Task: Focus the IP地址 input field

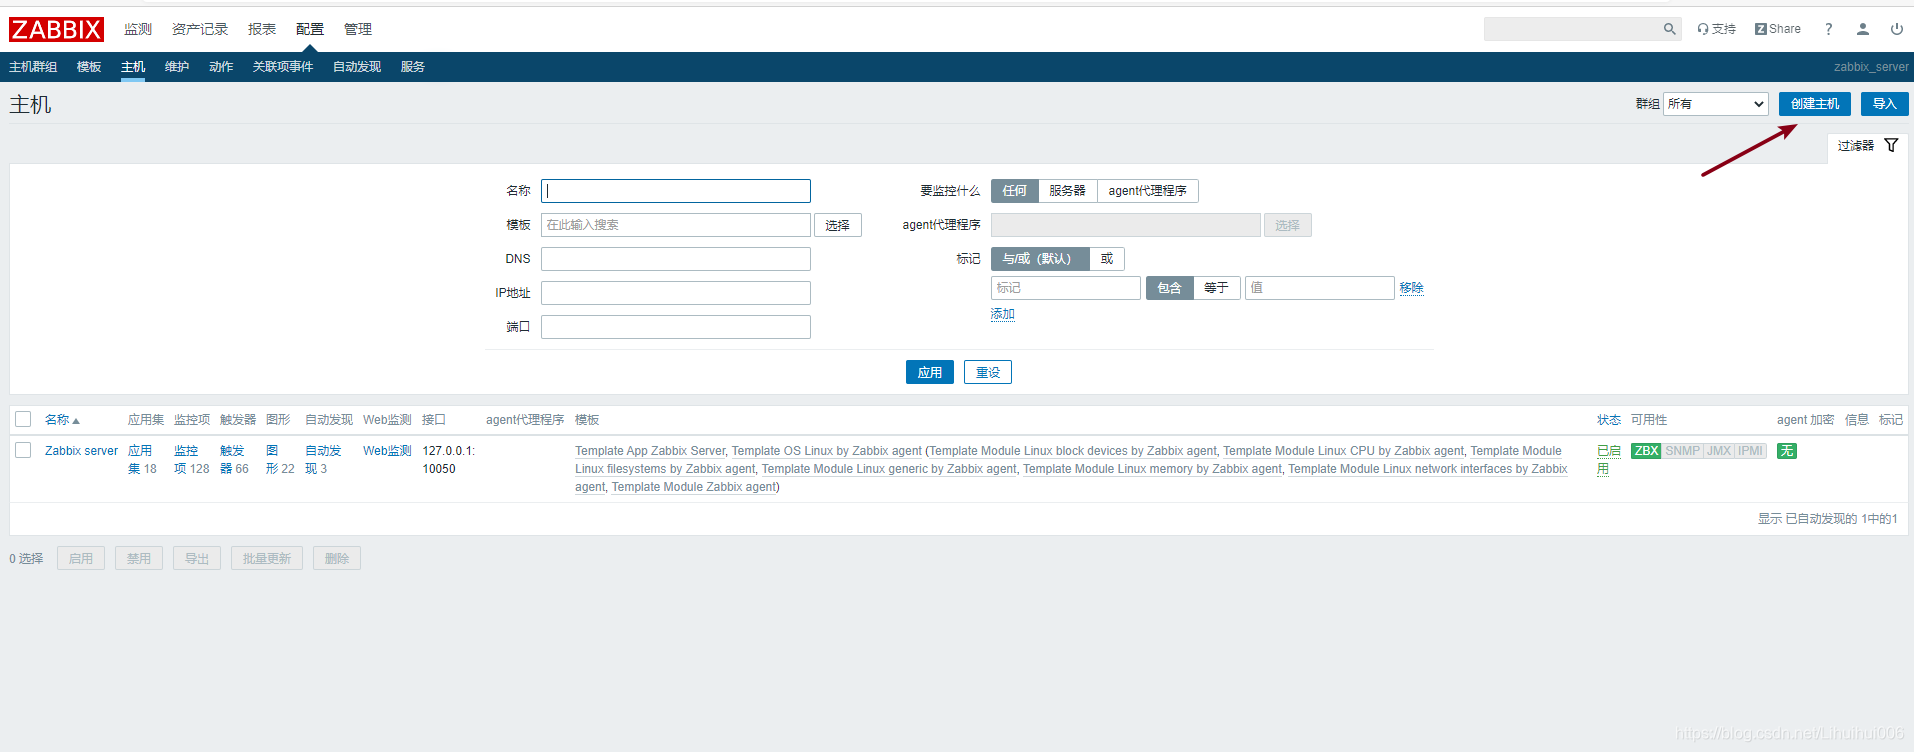Action: (x=676, y=293)
